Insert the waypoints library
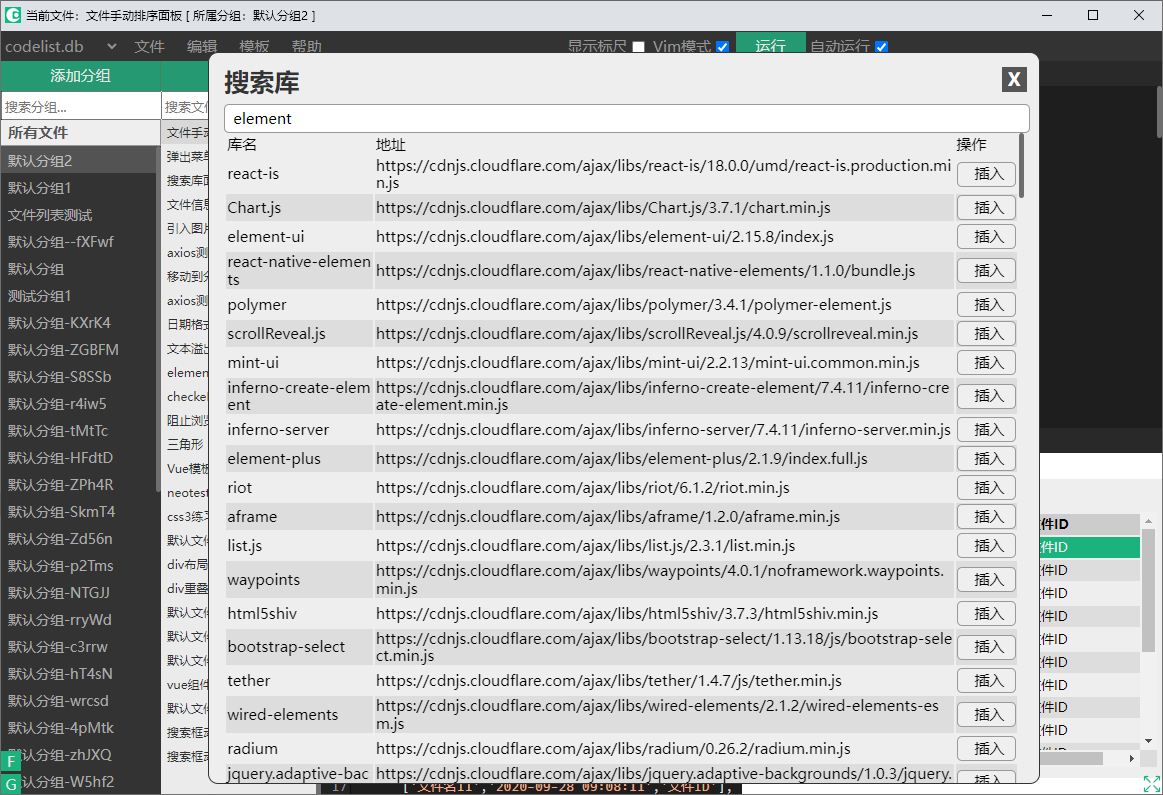This screenshot has height=795, width=1163. point(986,579)
